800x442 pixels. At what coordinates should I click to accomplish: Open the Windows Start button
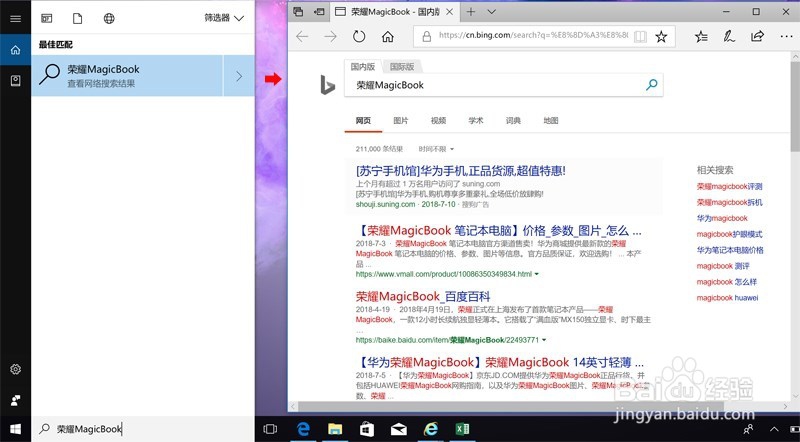15,429
